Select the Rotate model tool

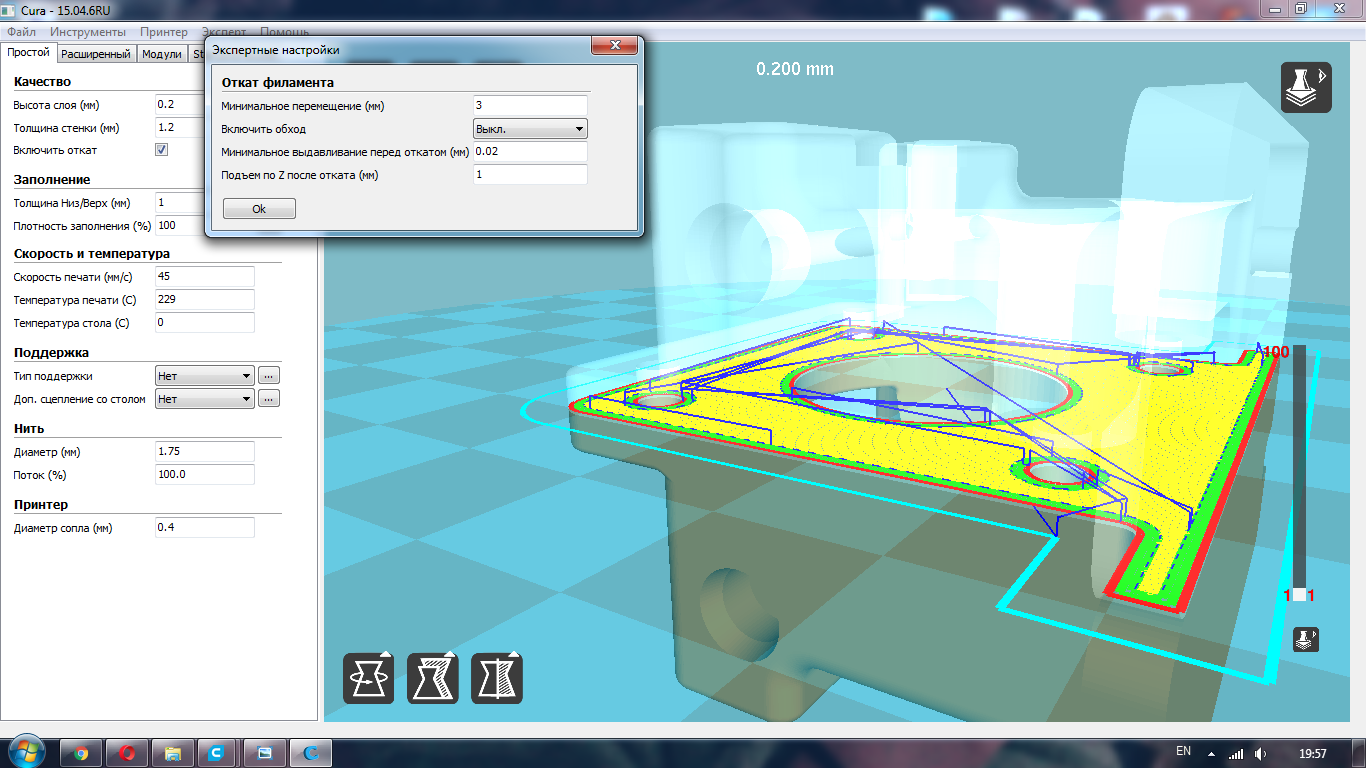pyautogui.click(x=368, y=679)
